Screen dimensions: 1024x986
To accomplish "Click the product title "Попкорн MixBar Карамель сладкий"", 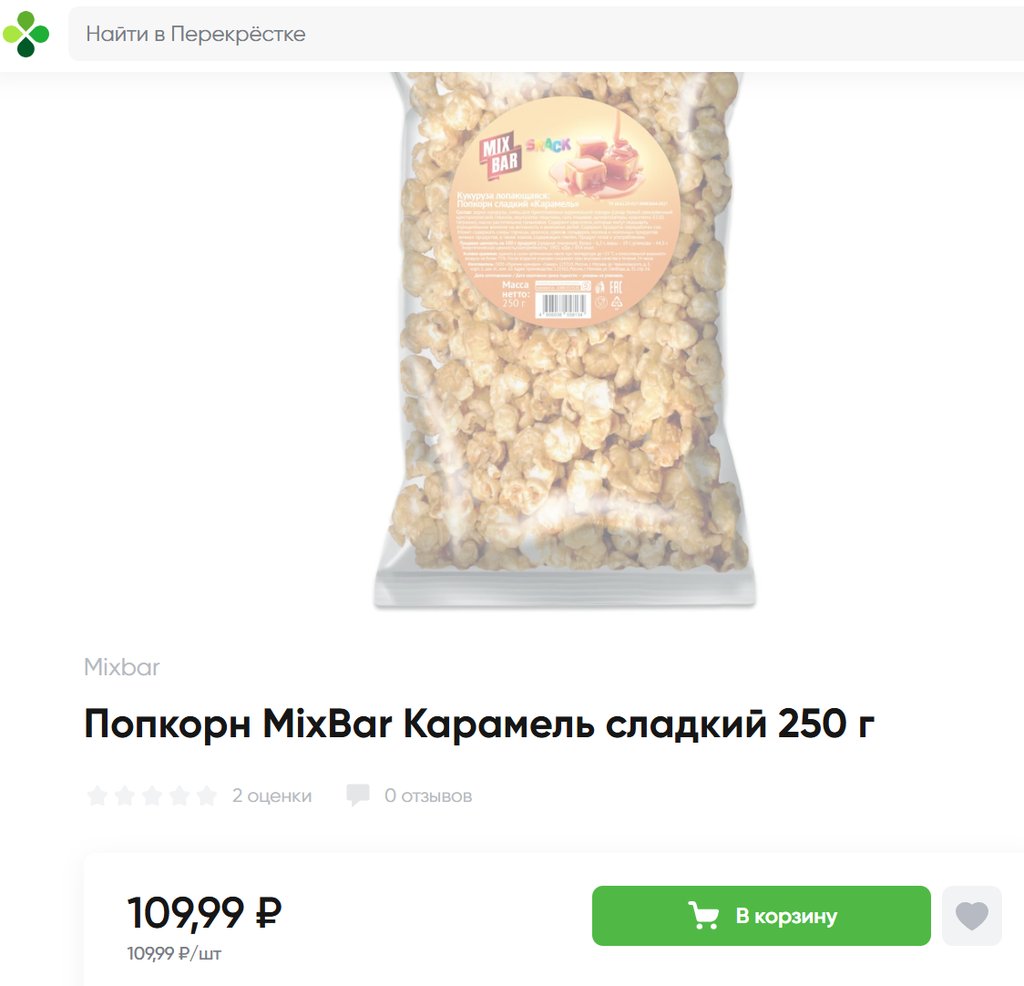I will tap(424, 724).
